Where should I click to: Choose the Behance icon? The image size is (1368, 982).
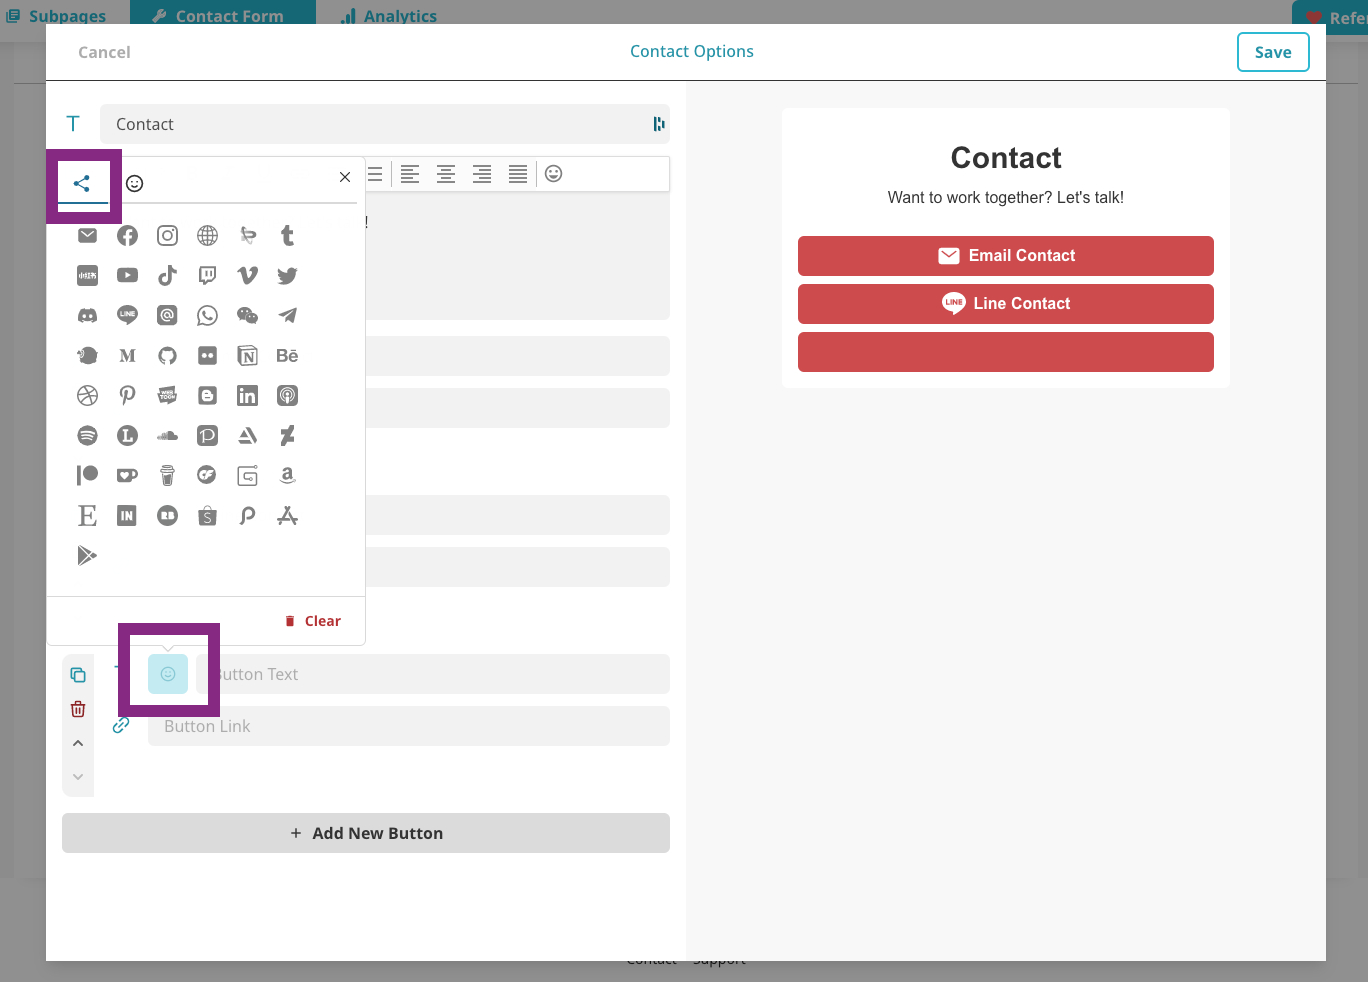[x=288, y=356]
